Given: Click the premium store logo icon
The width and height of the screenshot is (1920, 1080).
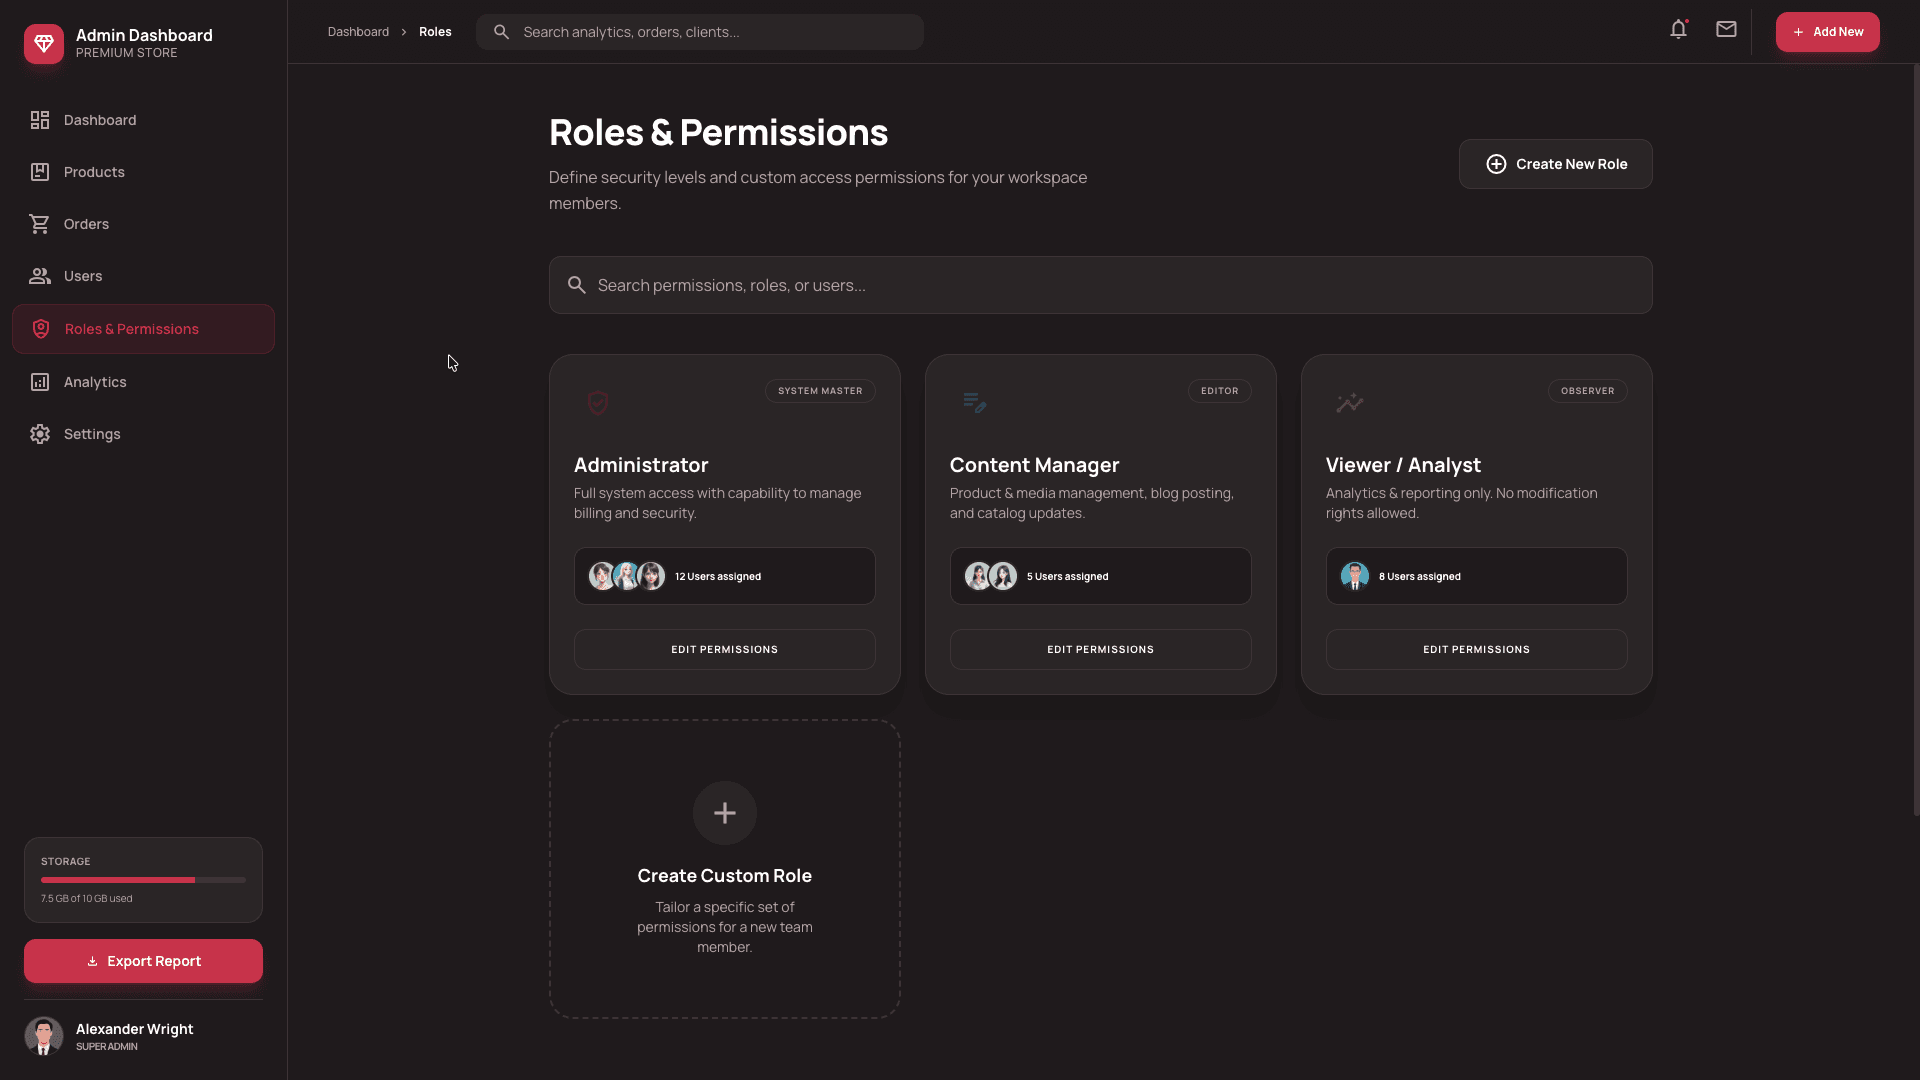Looking at the screenshot, I should [x=43, y=43].
